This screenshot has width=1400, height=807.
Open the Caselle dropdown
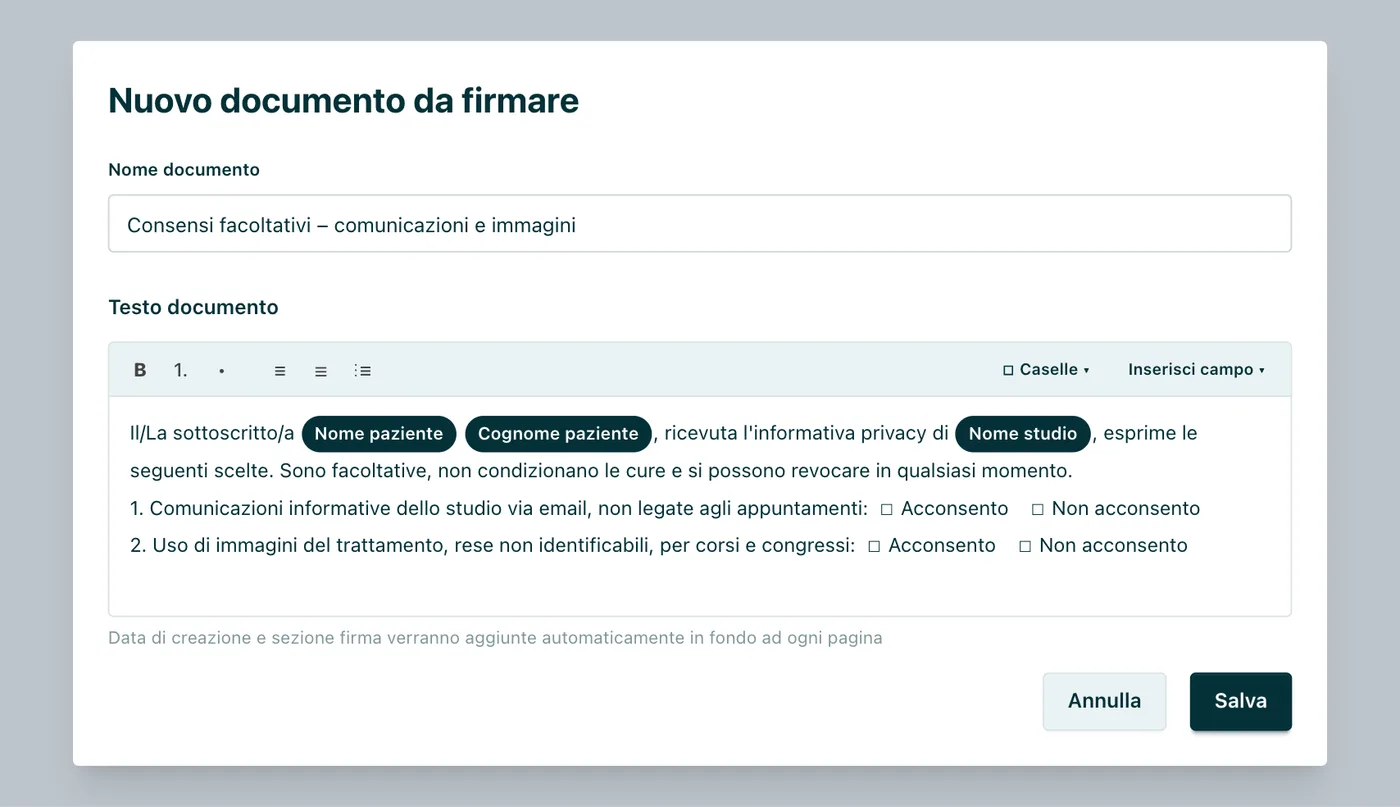[1046, 370]
